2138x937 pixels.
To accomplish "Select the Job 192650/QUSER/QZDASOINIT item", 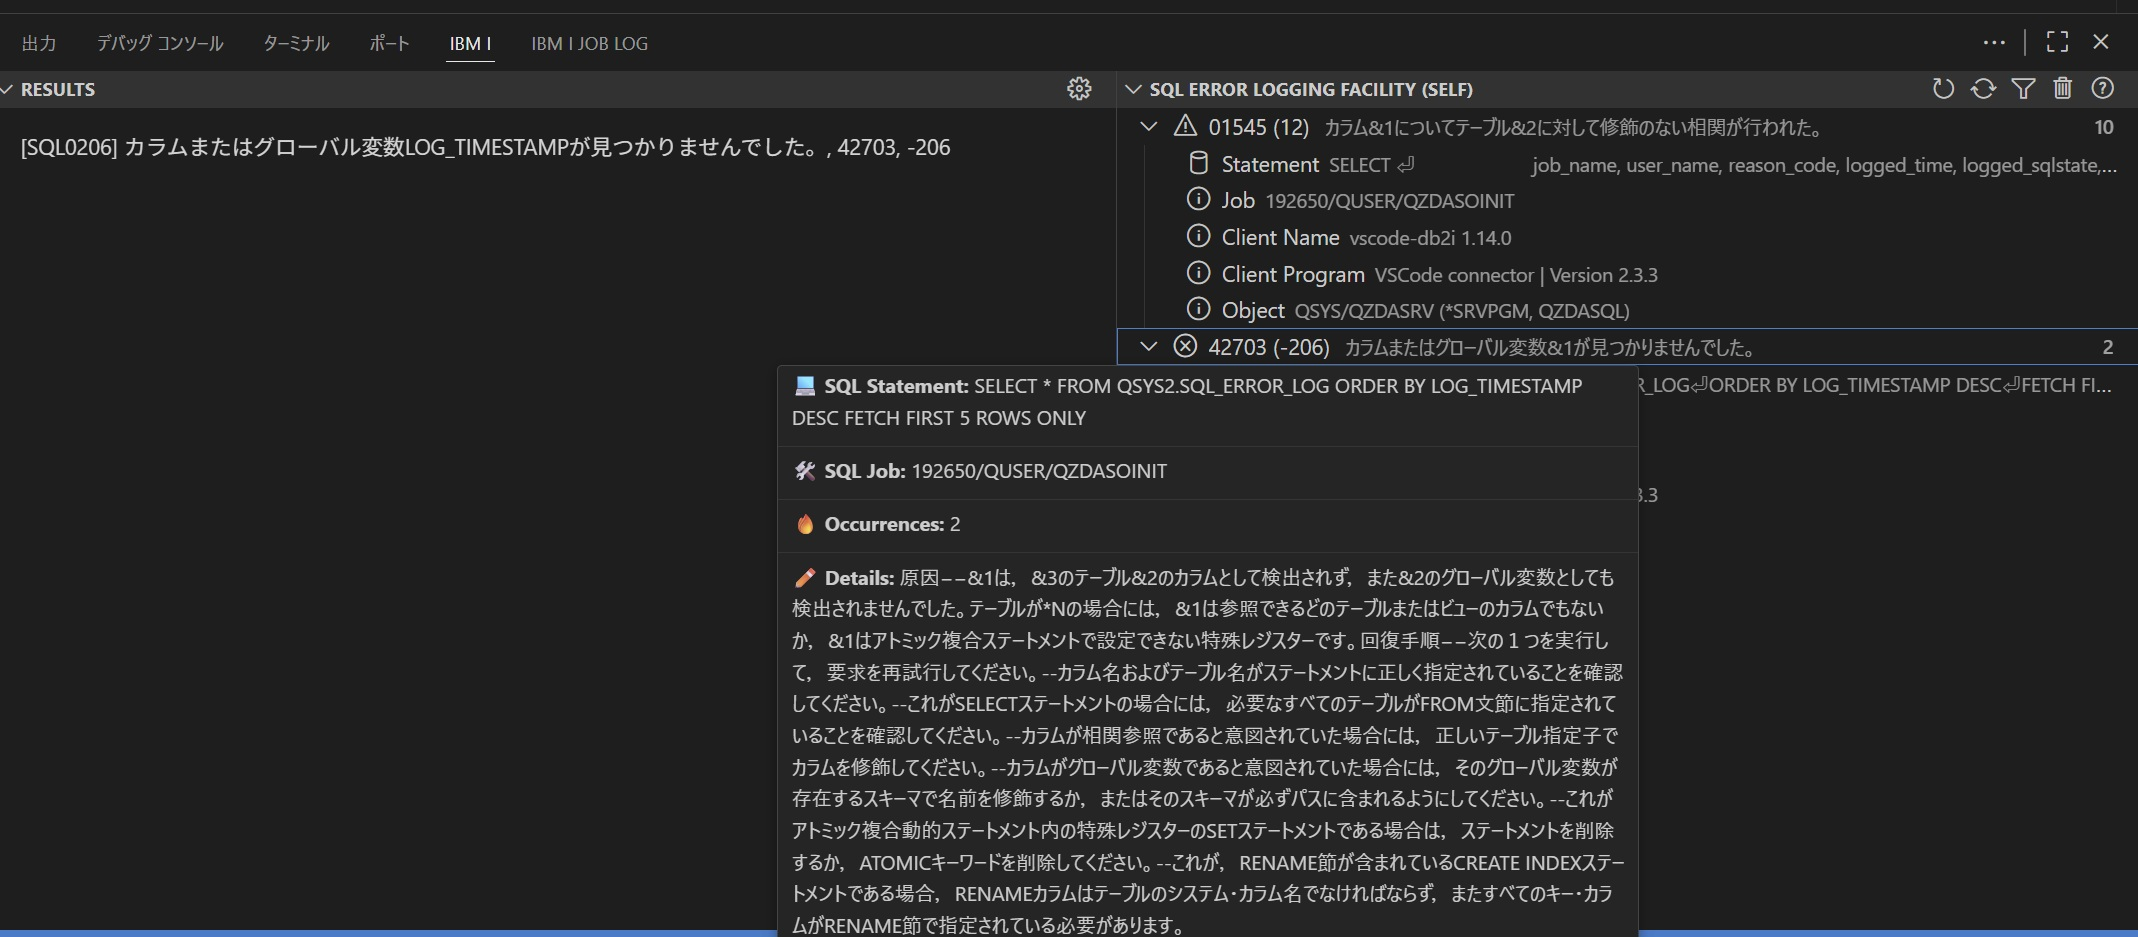I will [x=1366, y=201].
